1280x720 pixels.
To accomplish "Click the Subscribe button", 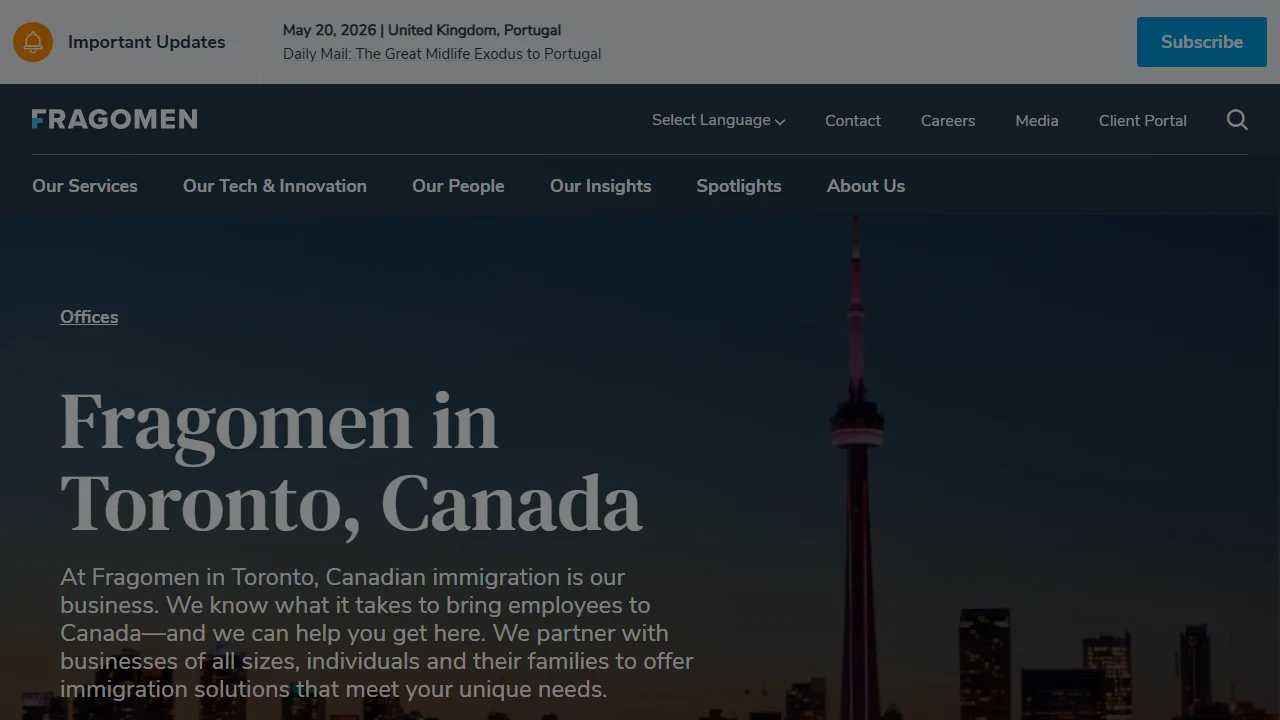I will (1202, 42).
